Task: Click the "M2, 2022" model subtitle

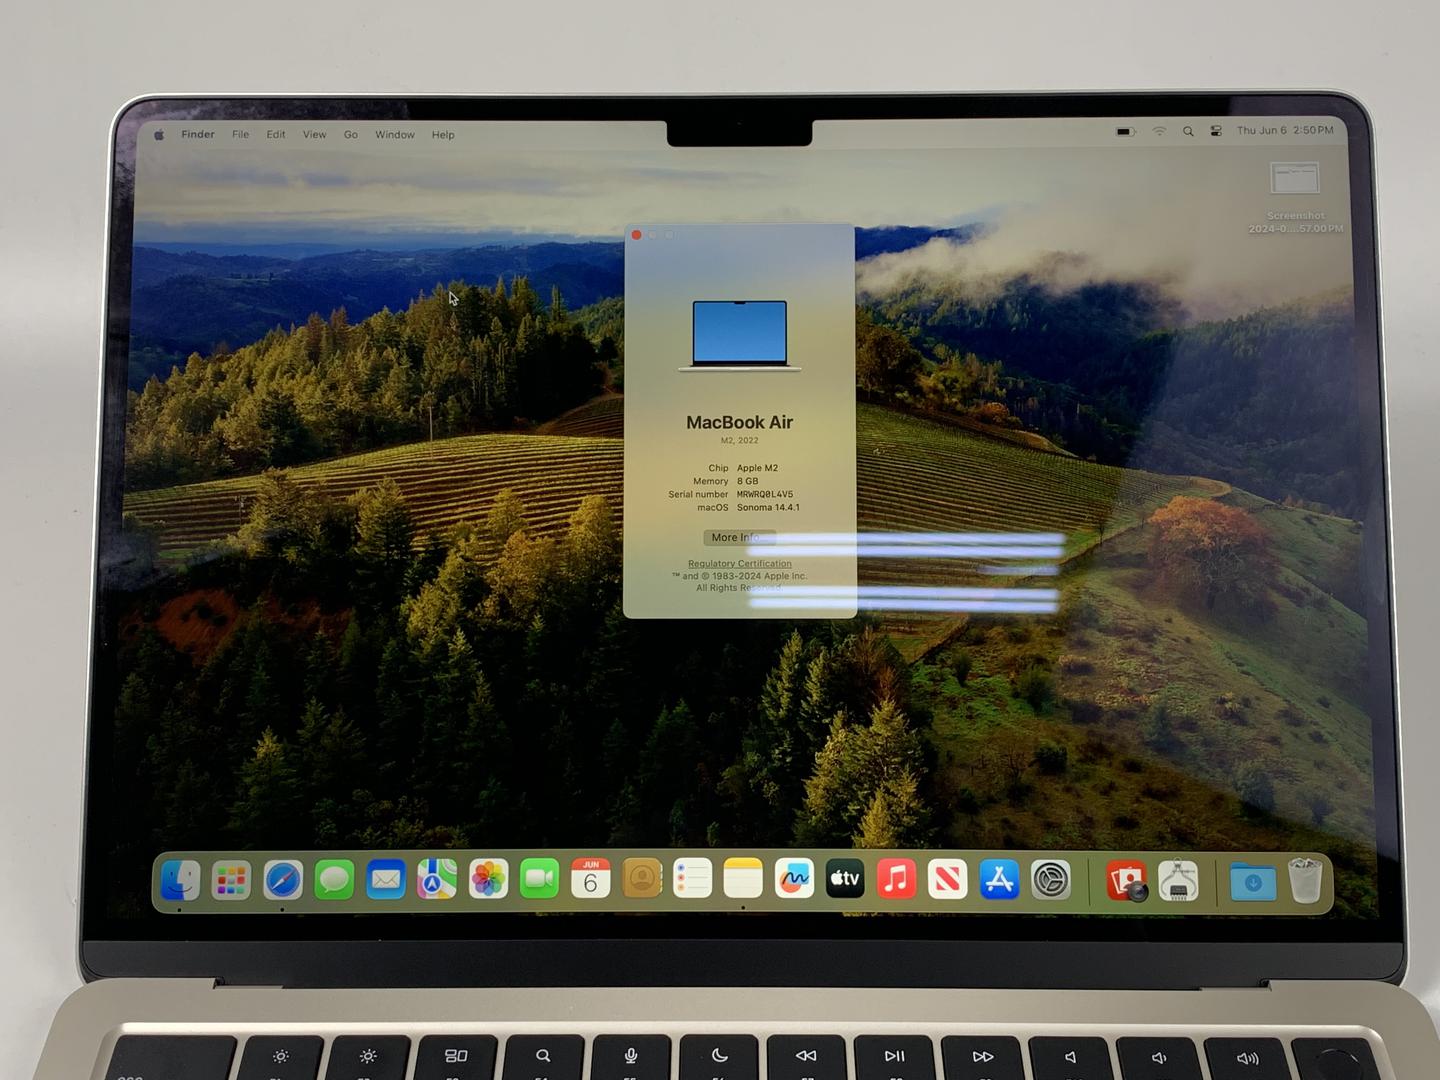Action: [740, 441]
